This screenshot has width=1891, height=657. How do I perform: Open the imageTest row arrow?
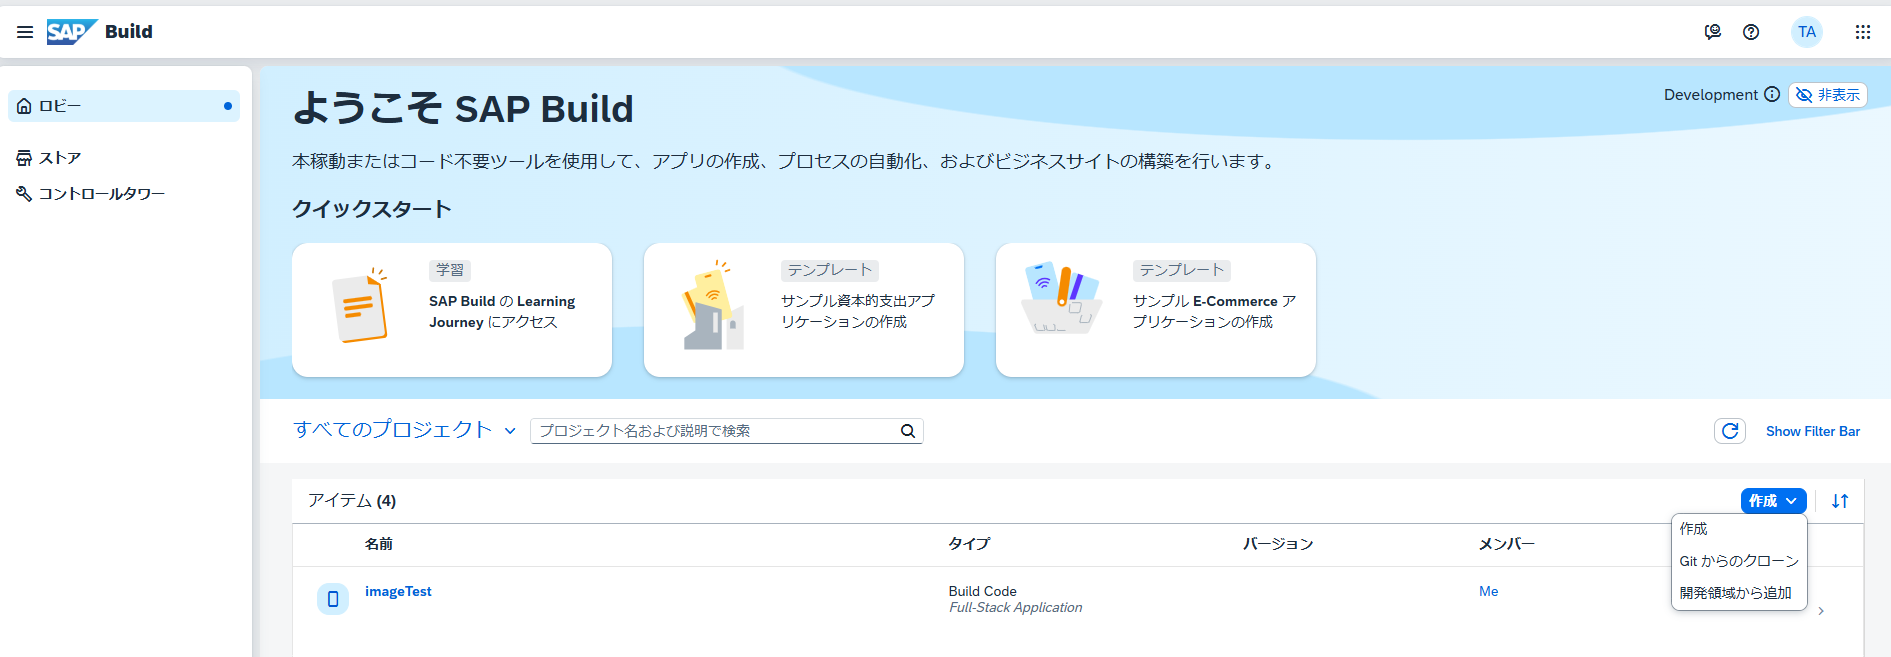(x=1821, y=611)
